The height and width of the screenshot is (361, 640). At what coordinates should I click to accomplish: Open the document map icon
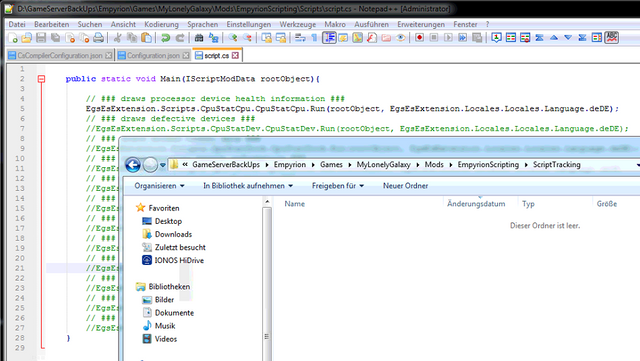click(357, 38)
